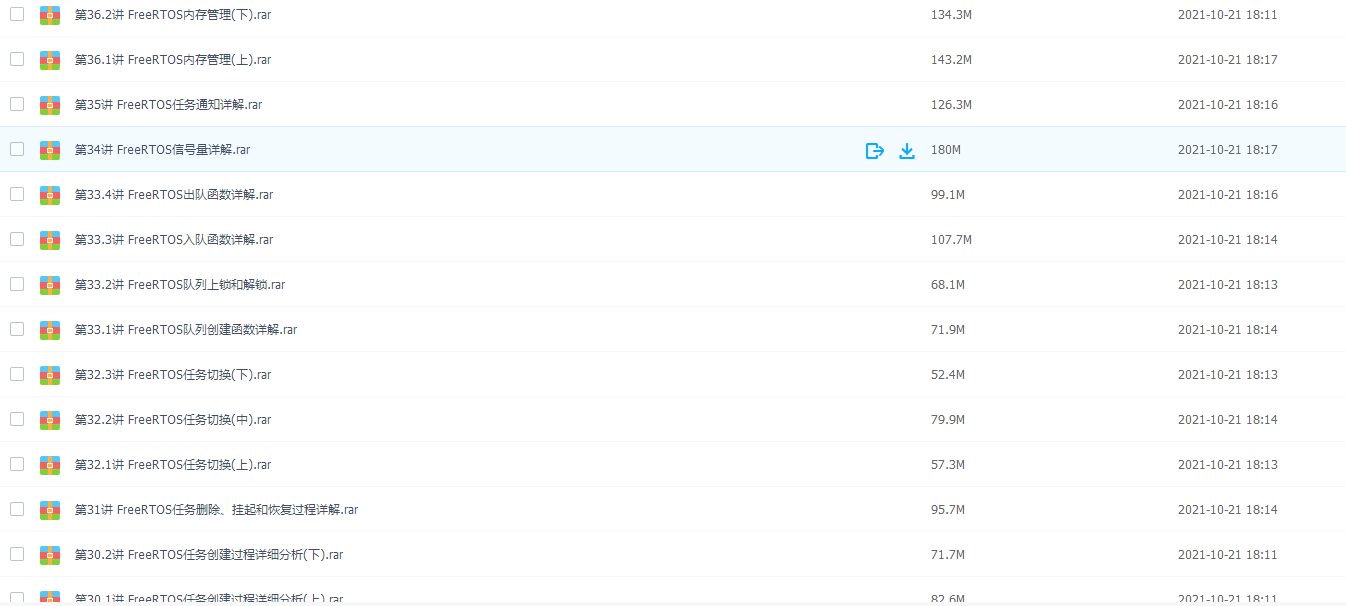Click the file name 第32.2讲 FreeRTOS任务切换(中).rar

click(173, 420)
